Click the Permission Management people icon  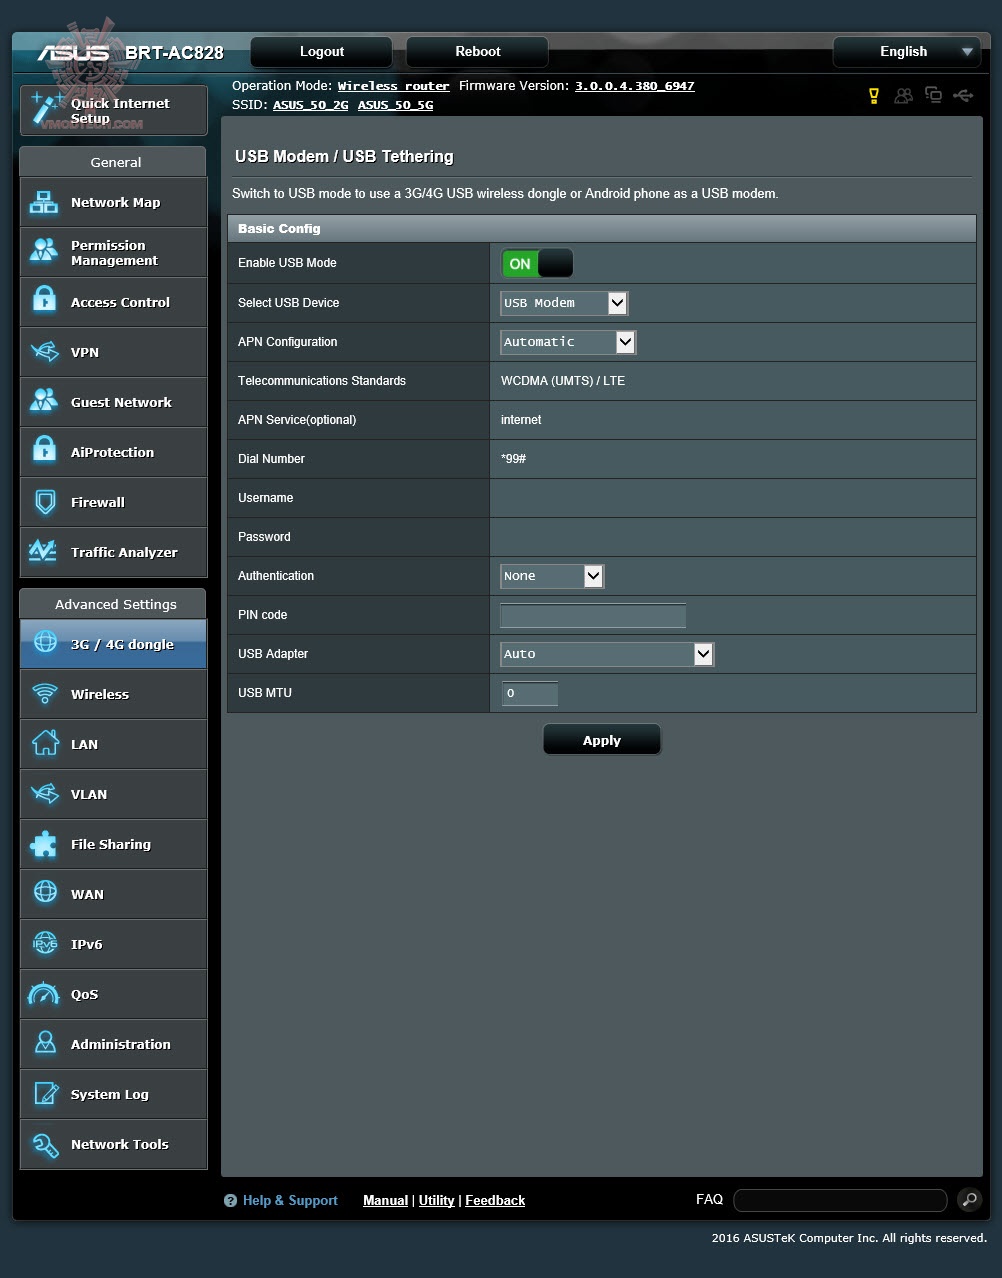[x=44, y=252]
